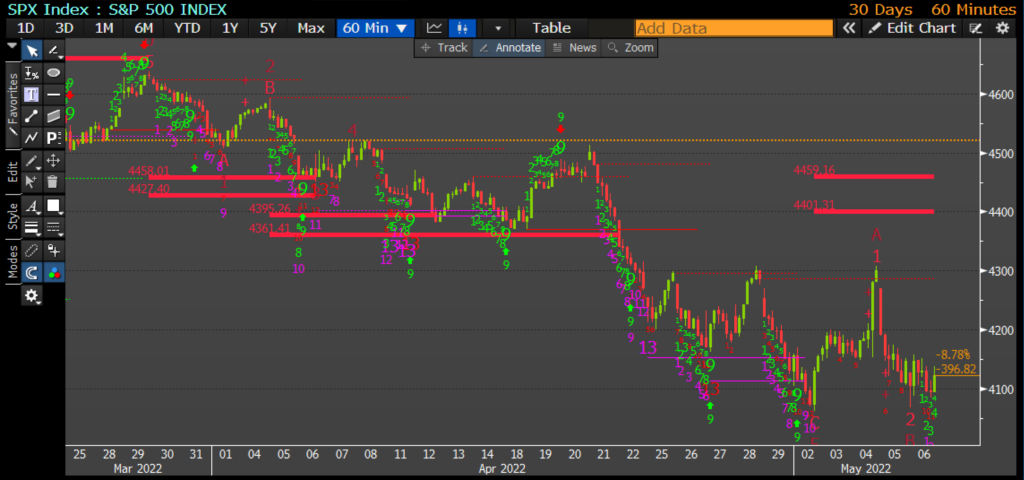Click the eraser mode icon
1024x480 pixels.
tap(31, 251)
